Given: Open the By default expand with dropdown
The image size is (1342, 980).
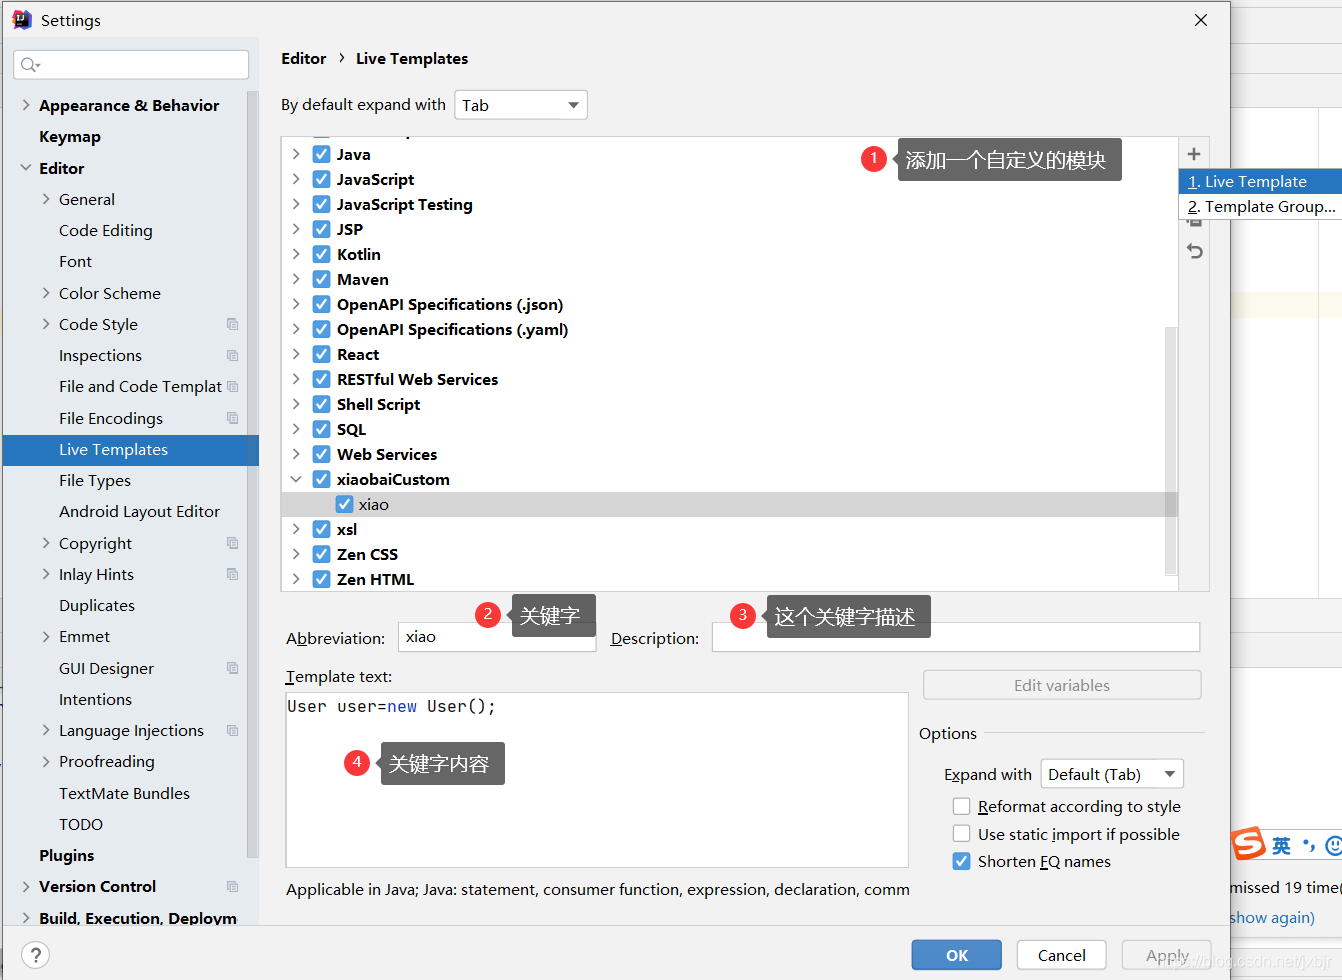Looking at the screenshot, I should pos(521,105).
